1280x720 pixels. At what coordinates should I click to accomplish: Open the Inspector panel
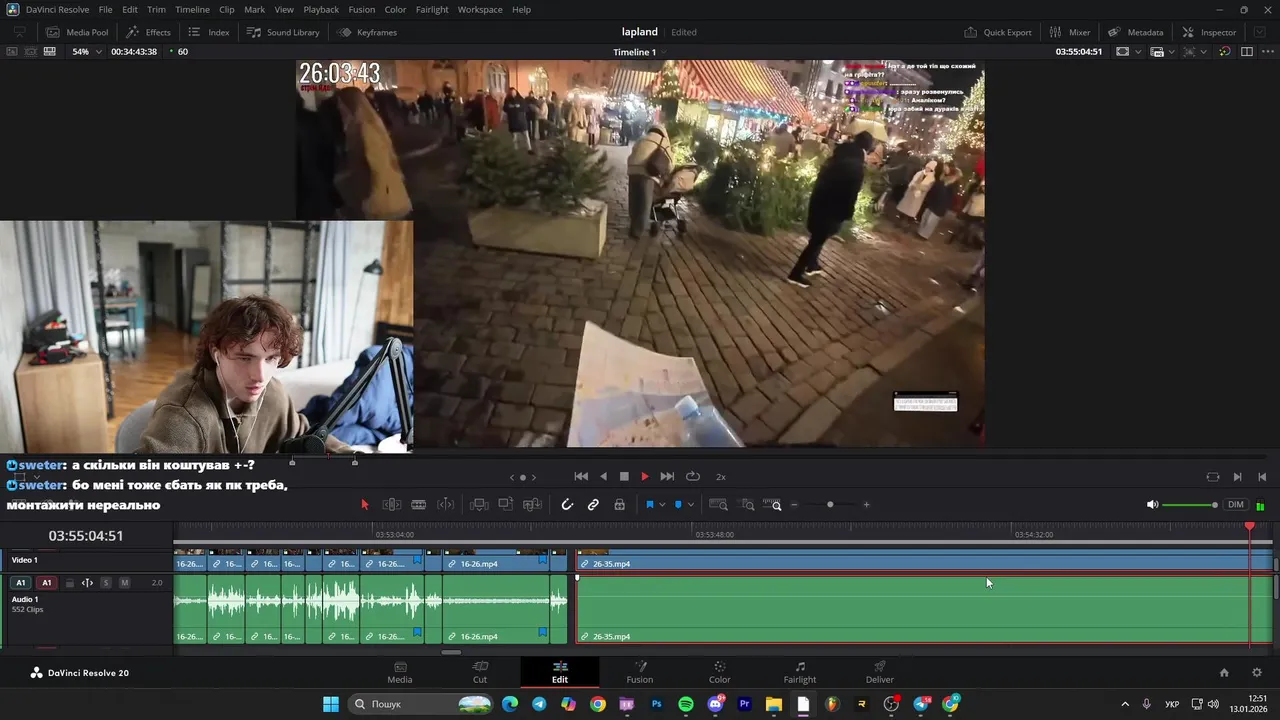pos(1209,32)
